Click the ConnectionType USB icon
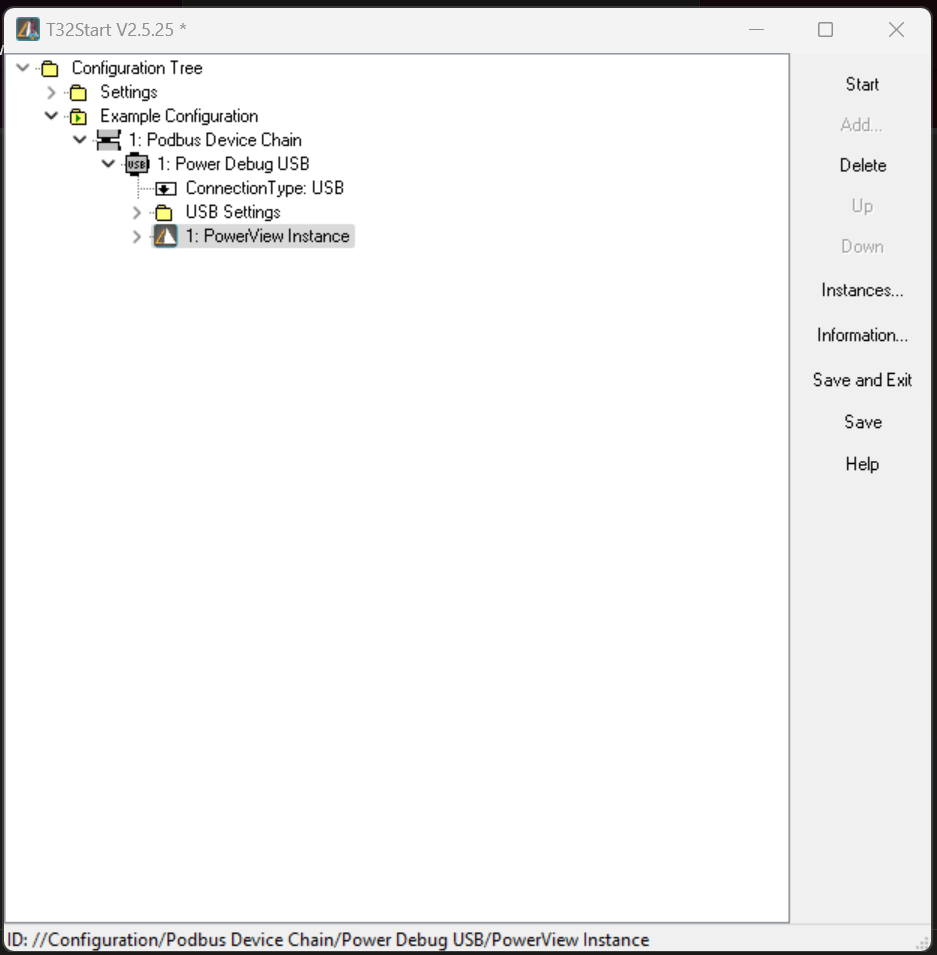 pos(164,188)
